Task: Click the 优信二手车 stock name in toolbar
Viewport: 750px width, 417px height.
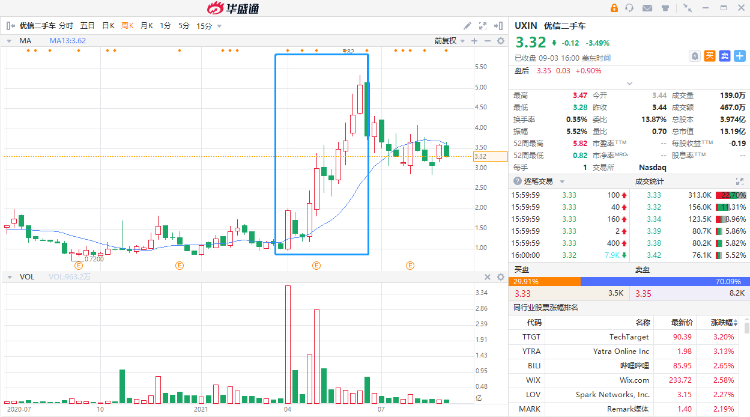Action: coord(37,26)
